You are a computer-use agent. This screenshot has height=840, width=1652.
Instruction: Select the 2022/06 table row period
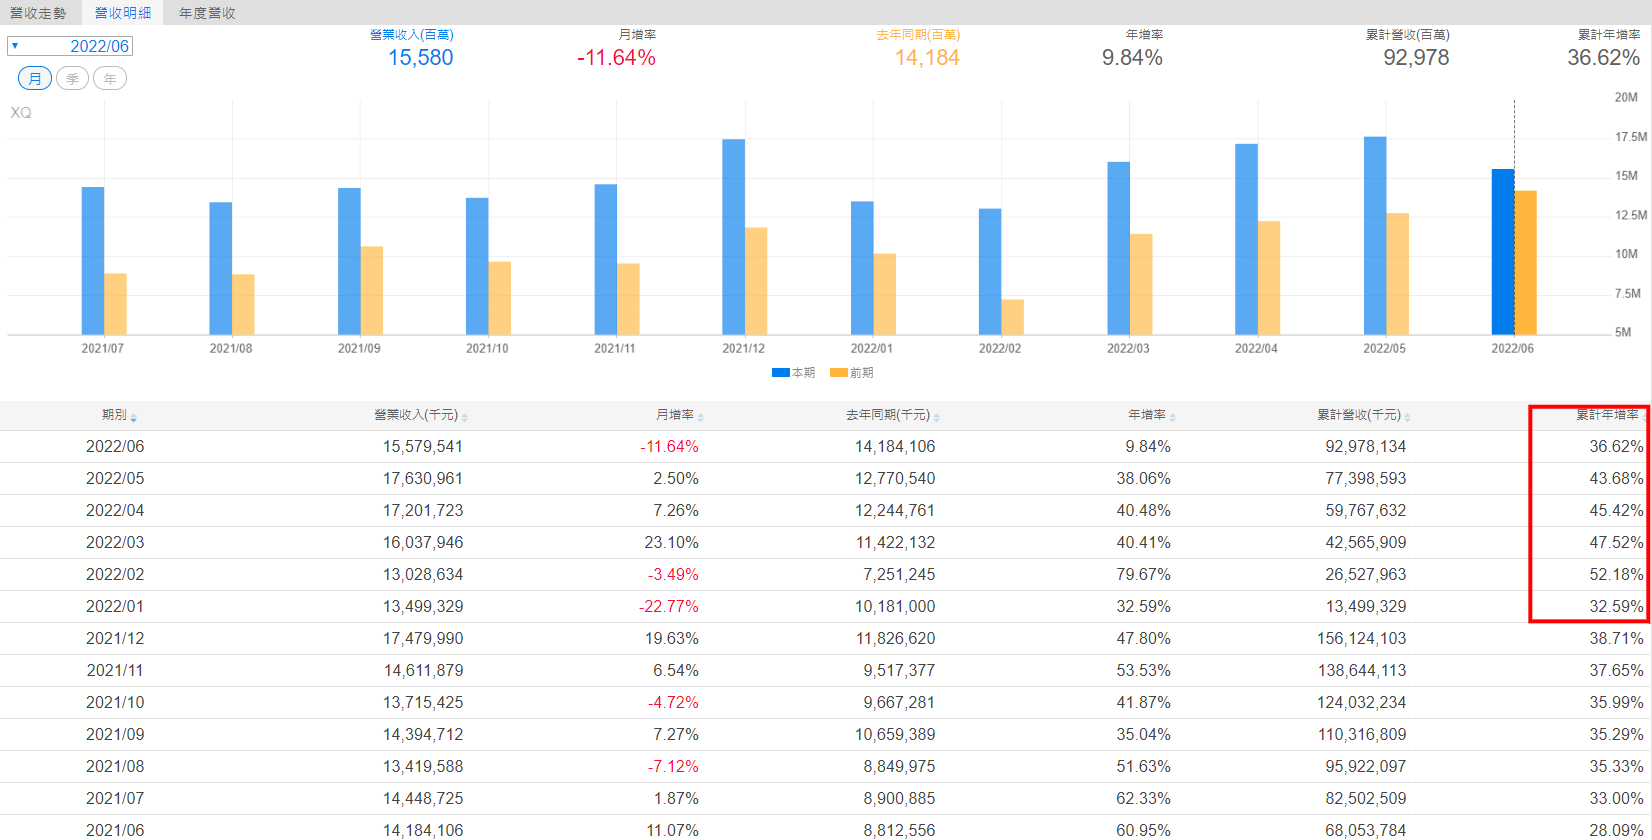point(115,447)
